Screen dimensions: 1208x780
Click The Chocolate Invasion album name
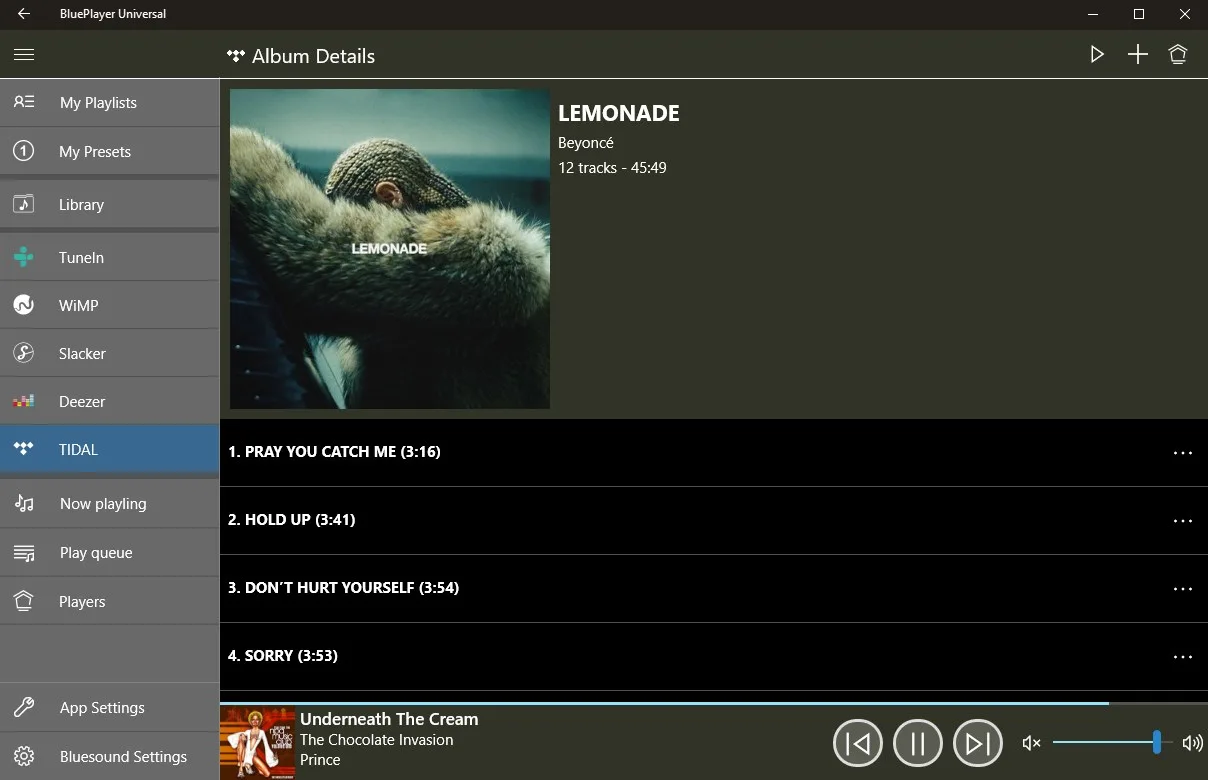coord(376,740)
